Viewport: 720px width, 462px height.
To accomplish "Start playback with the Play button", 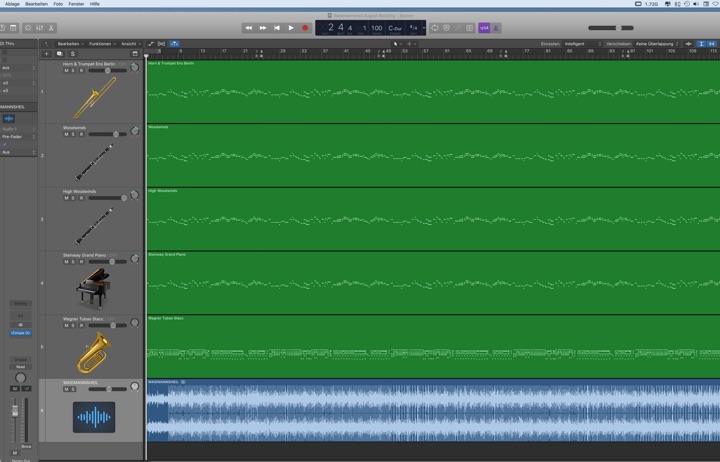I will tap(291, 28).
